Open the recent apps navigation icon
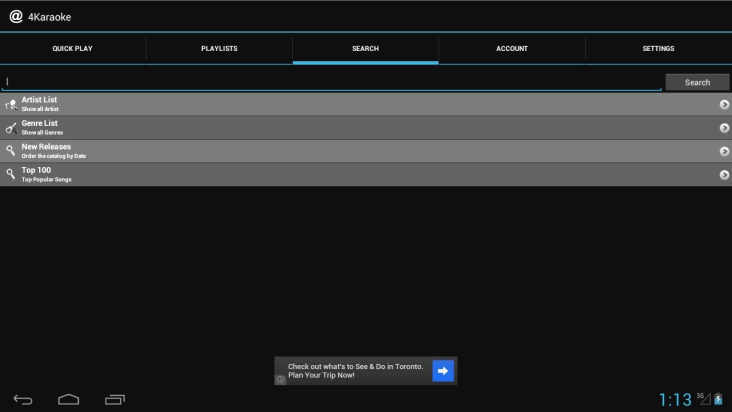The height and width of the screenshot is (412, 732). point(115,400)
